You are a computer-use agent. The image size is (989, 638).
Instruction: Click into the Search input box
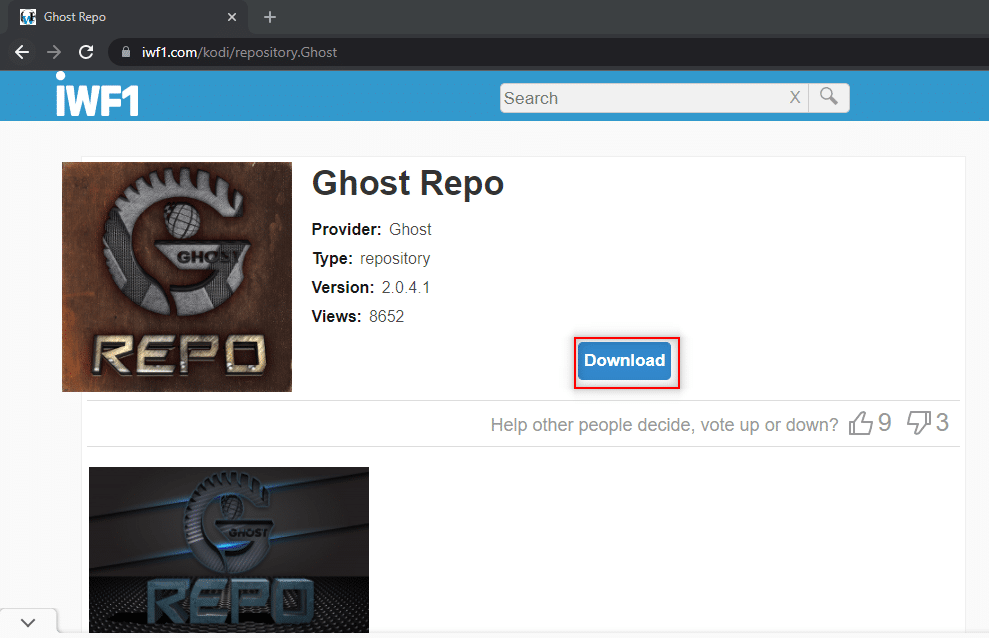click(643, 98)
